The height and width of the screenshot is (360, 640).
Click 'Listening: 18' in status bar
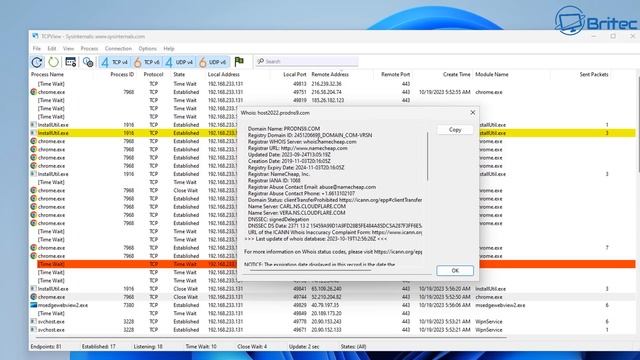coord(148,347)
